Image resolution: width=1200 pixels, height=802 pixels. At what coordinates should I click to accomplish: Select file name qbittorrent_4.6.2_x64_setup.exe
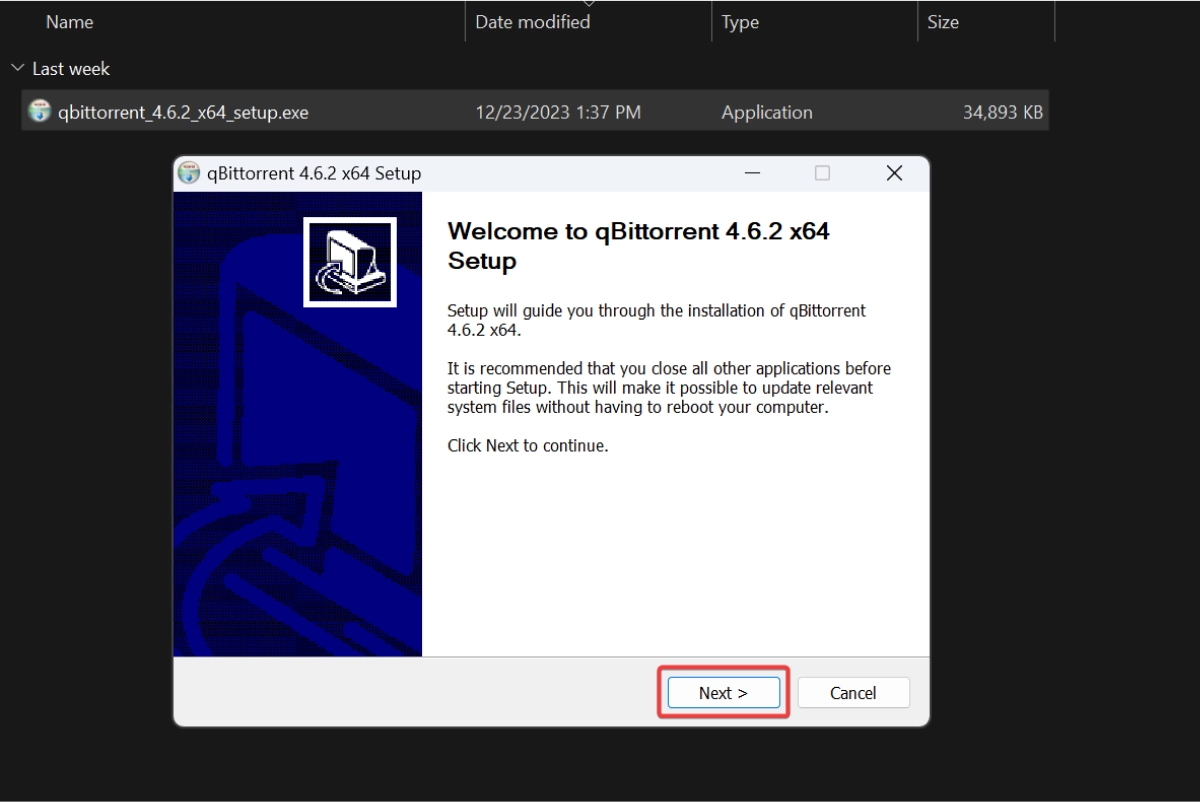(x=183, y=112)
